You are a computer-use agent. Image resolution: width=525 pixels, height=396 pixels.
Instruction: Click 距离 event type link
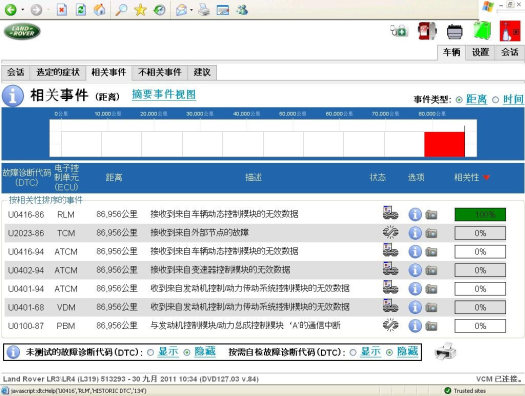point(476,99)
